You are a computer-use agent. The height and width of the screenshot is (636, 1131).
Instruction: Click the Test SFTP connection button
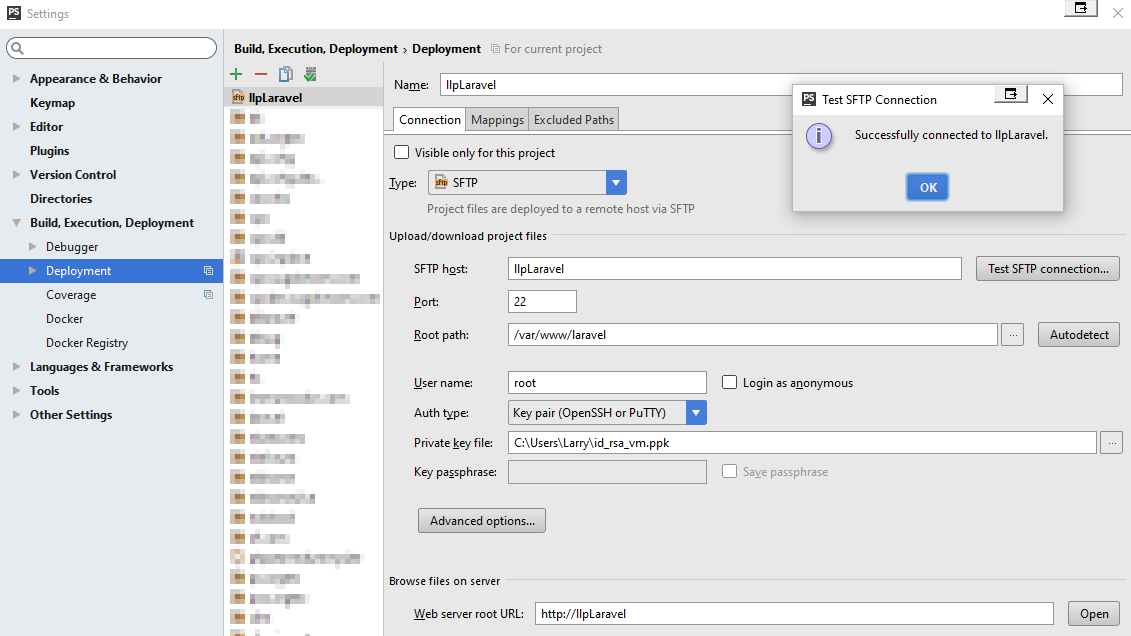pyautogui.click(x=1047, y=268)
